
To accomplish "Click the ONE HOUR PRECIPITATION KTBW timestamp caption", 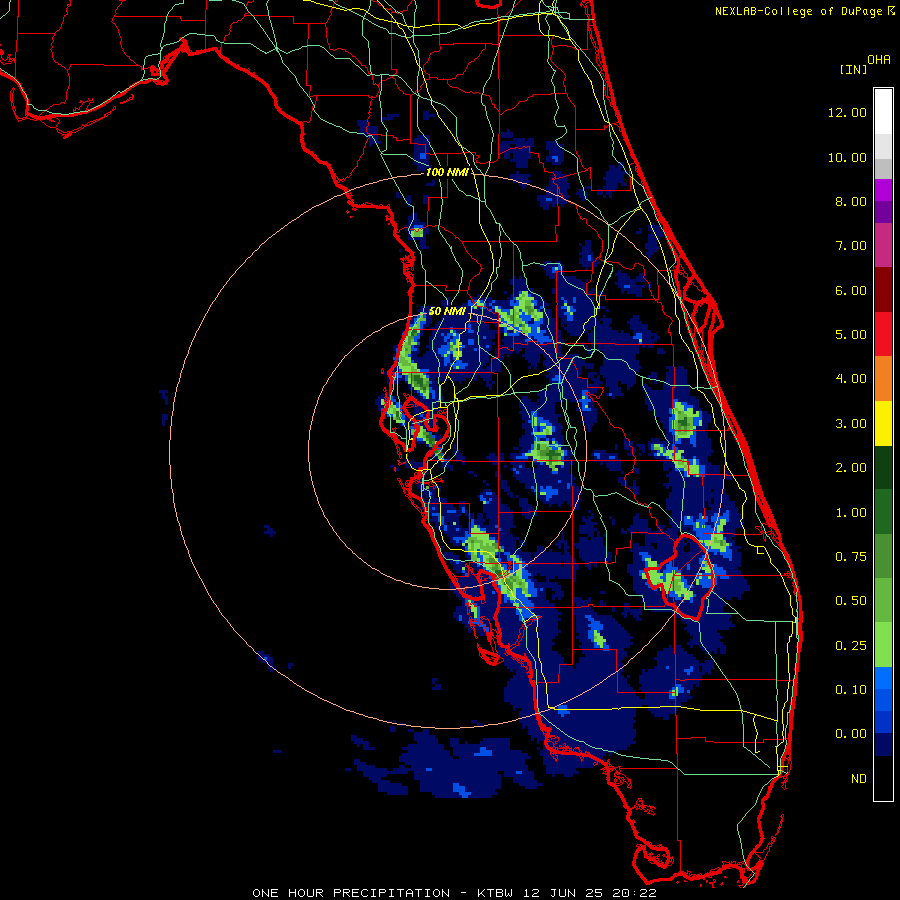I will pos(455,893).
